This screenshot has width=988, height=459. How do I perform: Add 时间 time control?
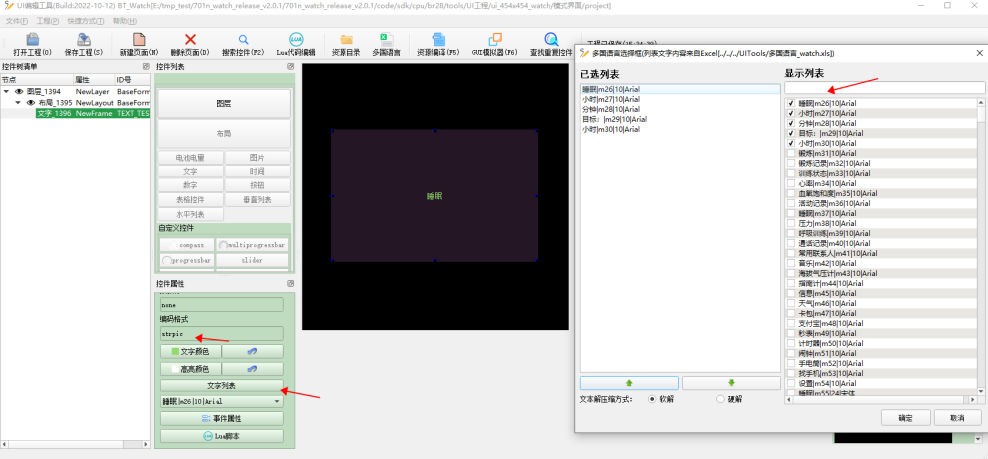[x=257, y=171]
